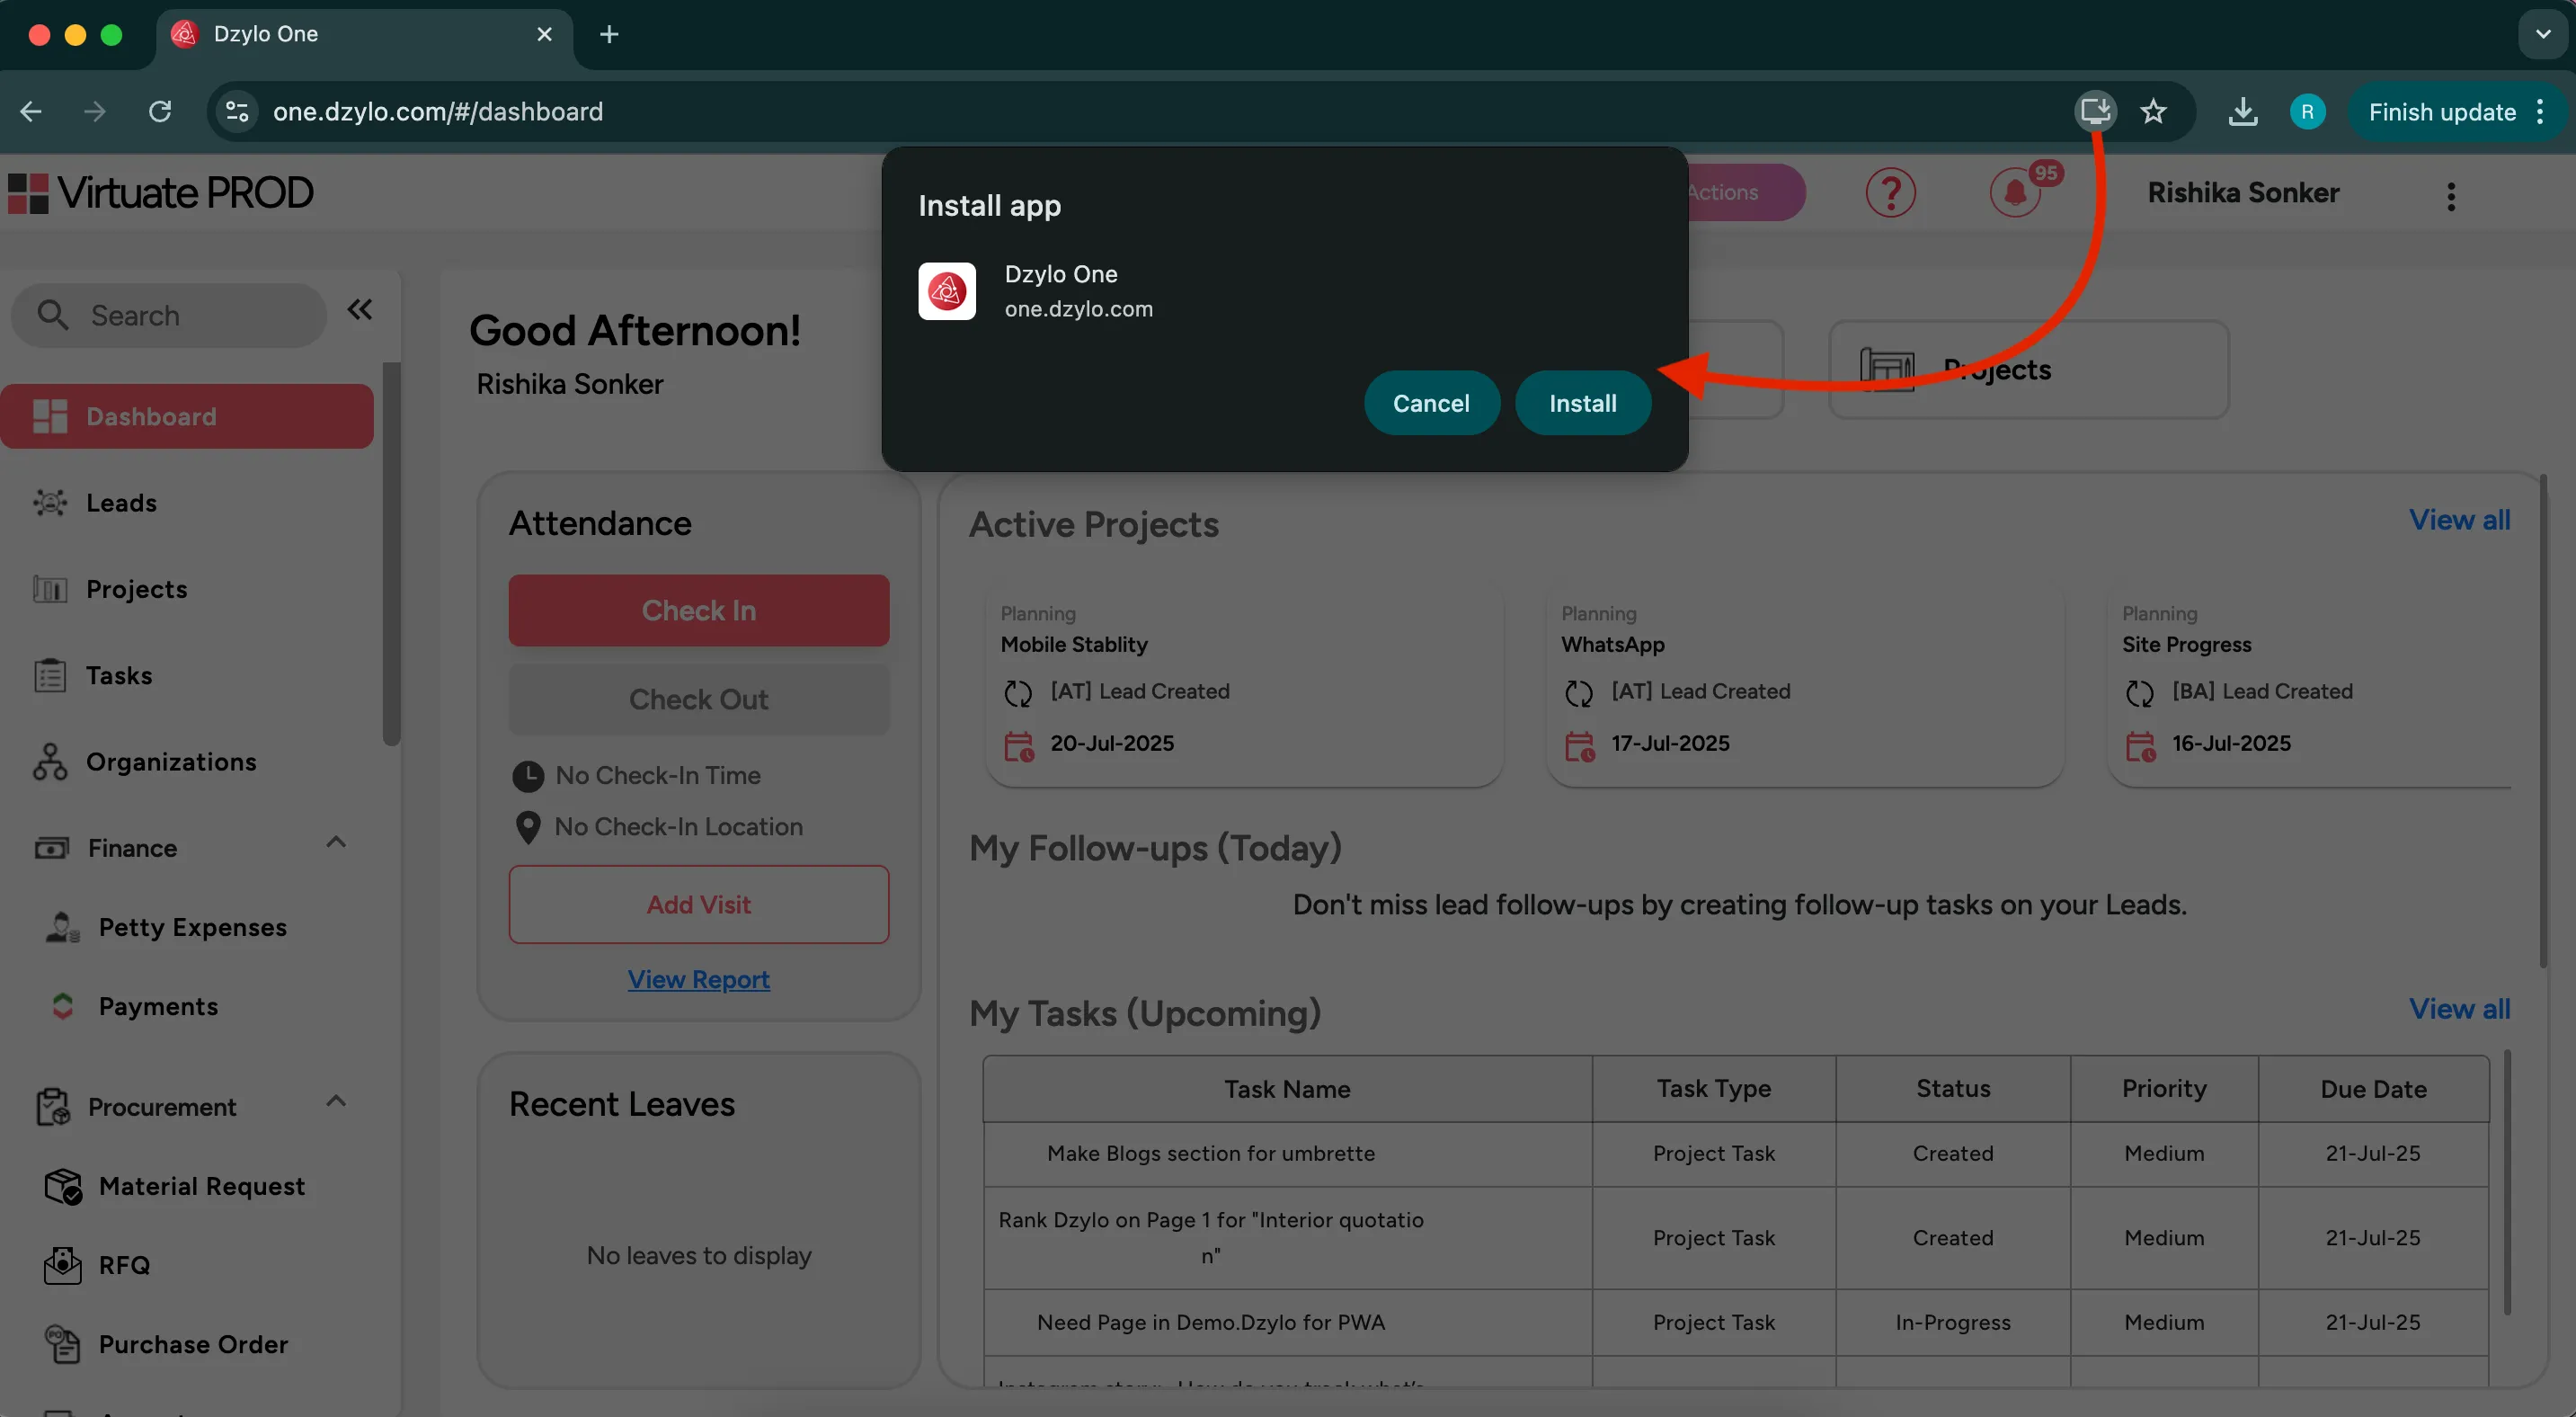Screen dimensions: 2576x1417
Task: Click the Task Name column header
Action: [x=1287, y=1089]
